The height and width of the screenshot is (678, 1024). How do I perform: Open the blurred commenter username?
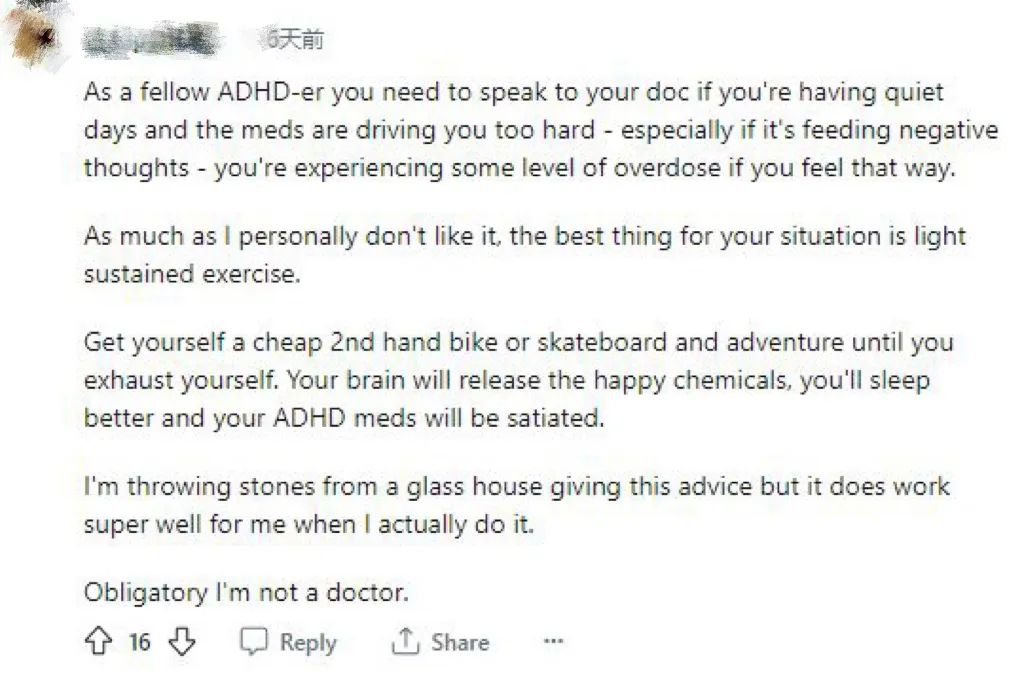coord(148,41)
